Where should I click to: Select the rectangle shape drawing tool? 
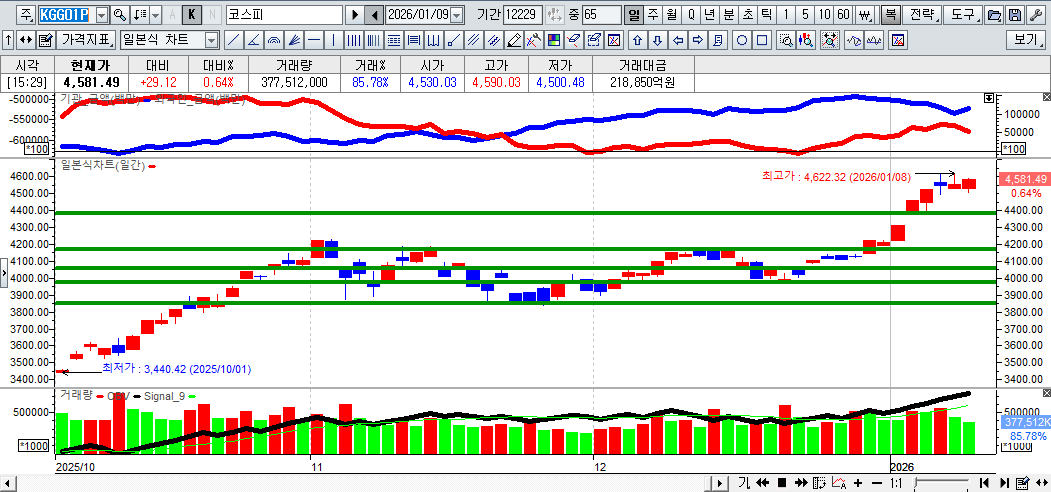coord(762,41)
